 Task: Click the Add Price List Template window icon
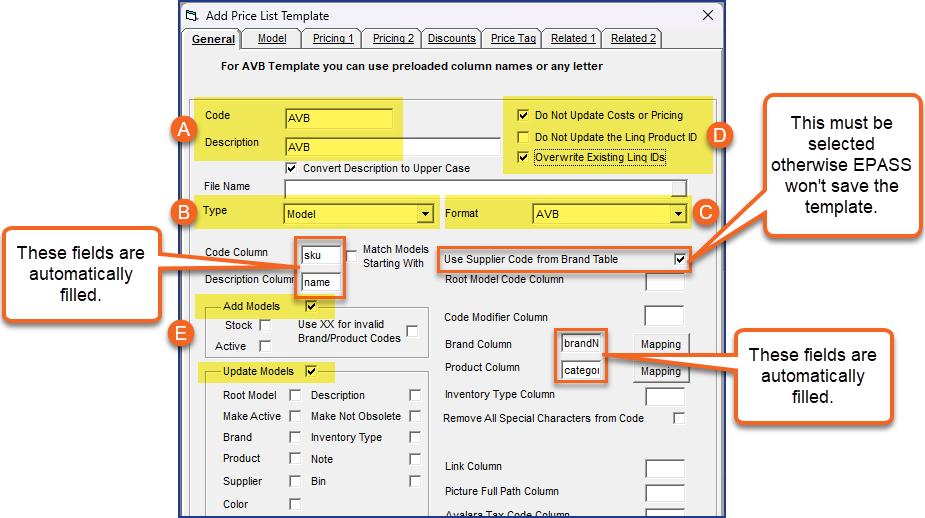(x=192, y=15)
